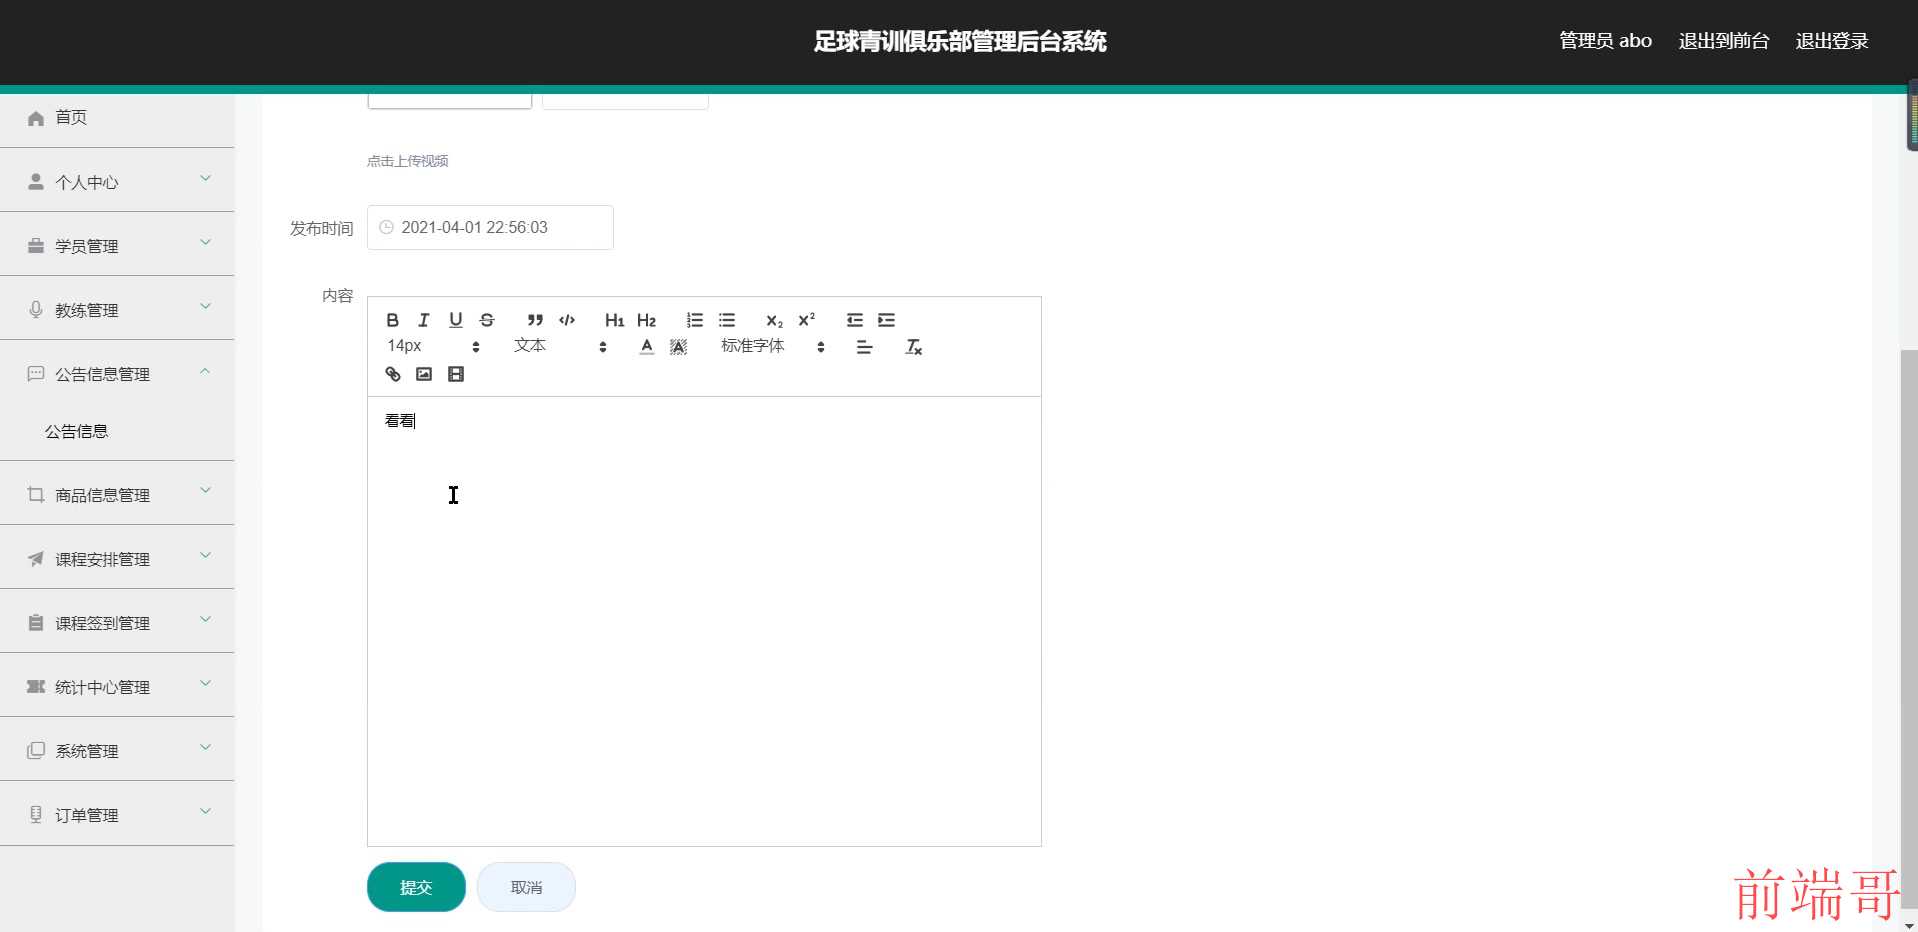Toggle strikethrough formatting in editor
The width and height of the screenshot is (1918, 932).
[487, 320]
